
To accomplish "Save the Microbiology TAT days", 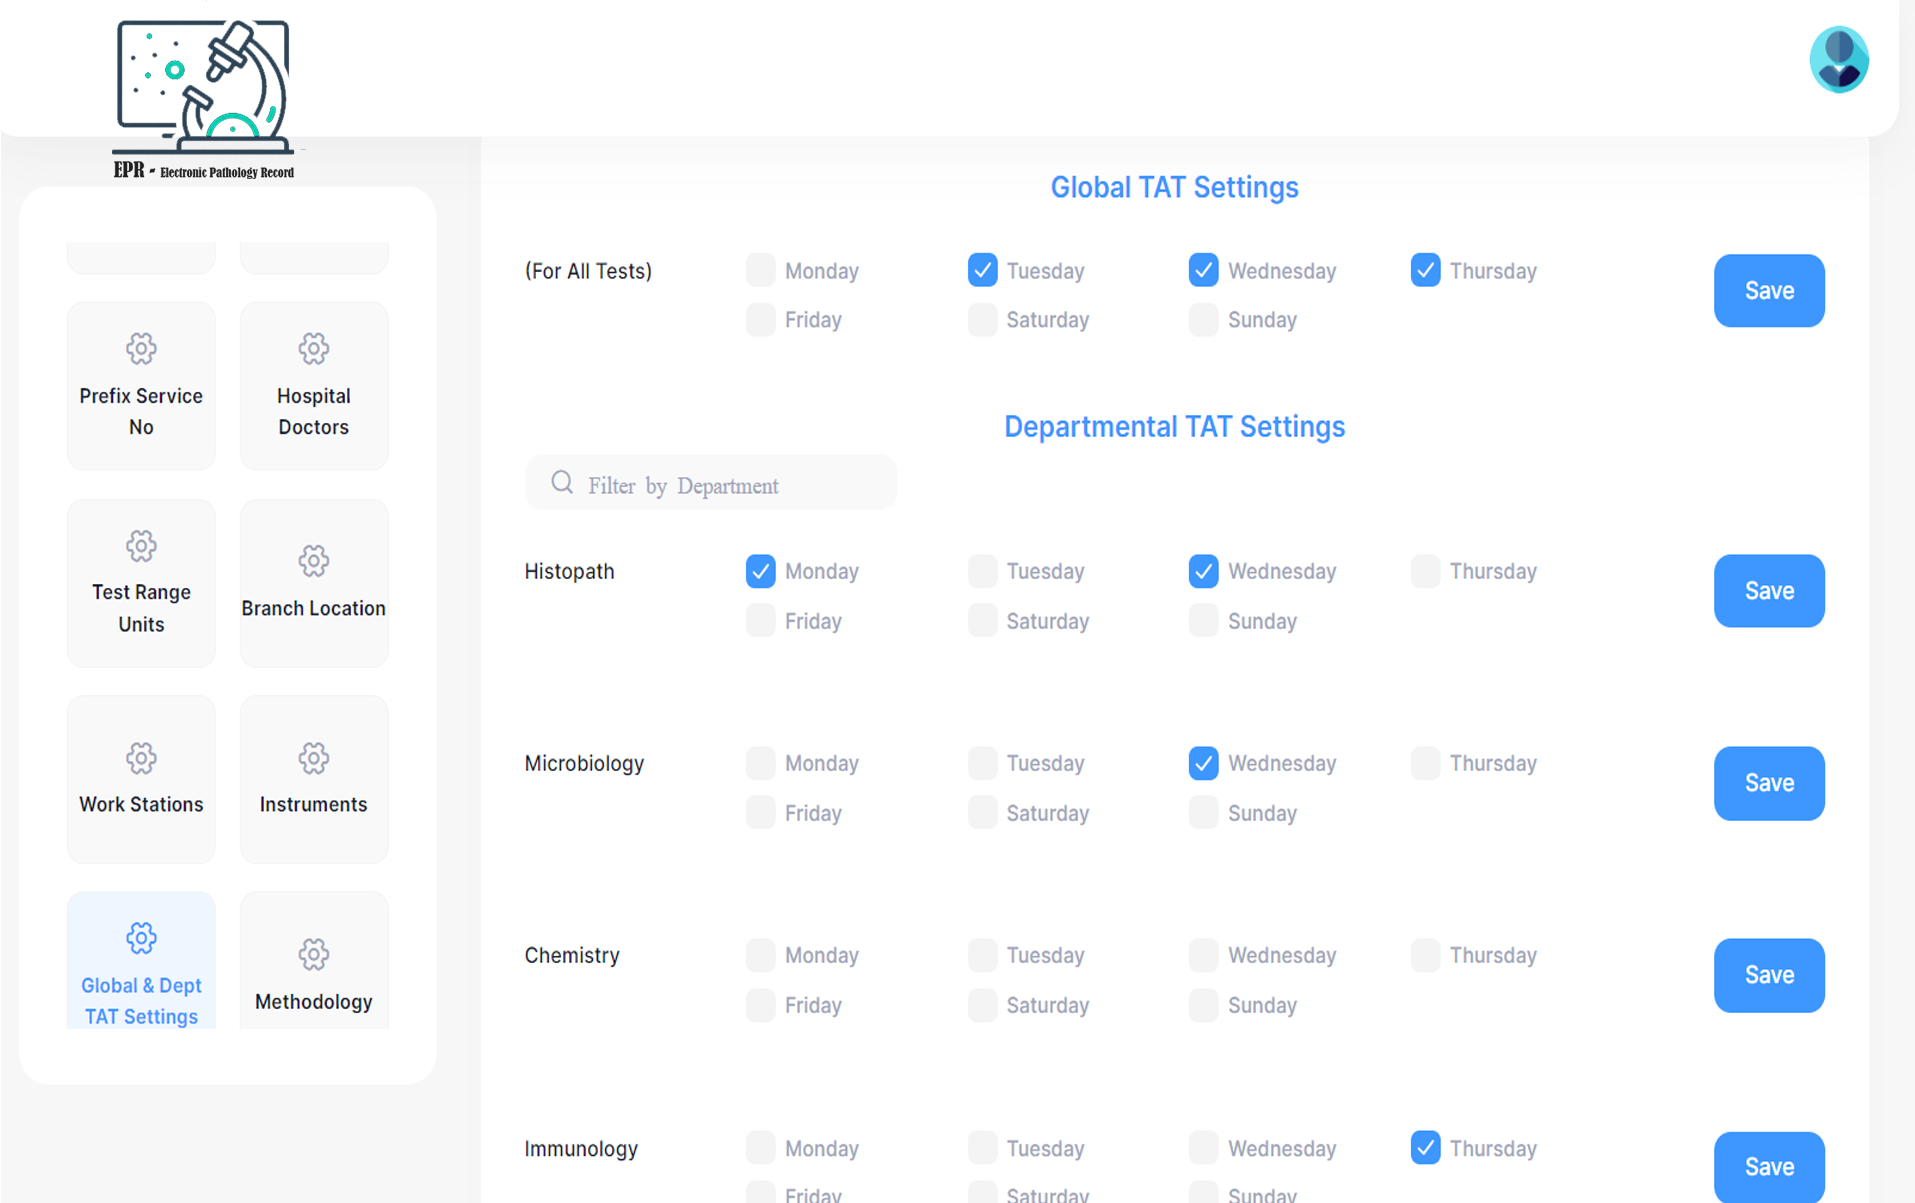I will [1769, 783].
